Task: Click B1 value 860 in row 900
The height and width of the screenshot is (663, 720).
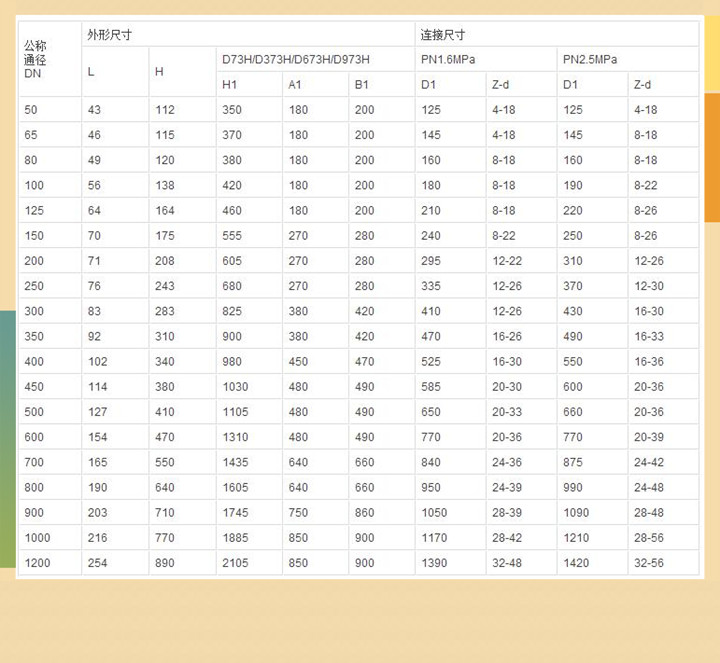Action: coord(365,512)
